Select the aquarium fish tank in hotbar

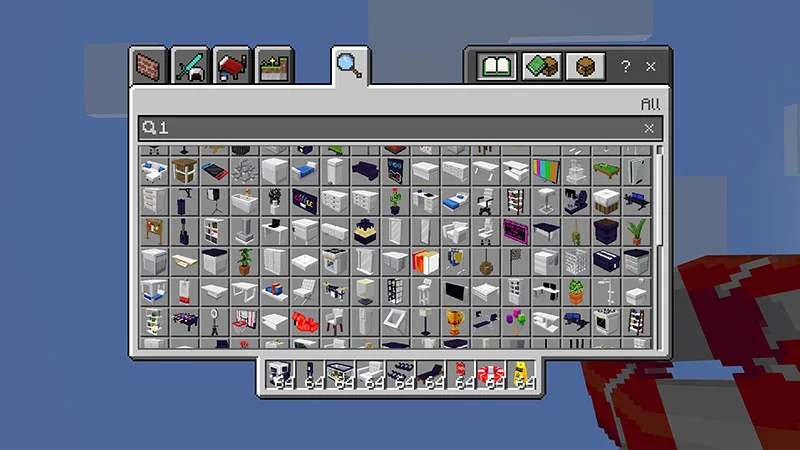340,374
